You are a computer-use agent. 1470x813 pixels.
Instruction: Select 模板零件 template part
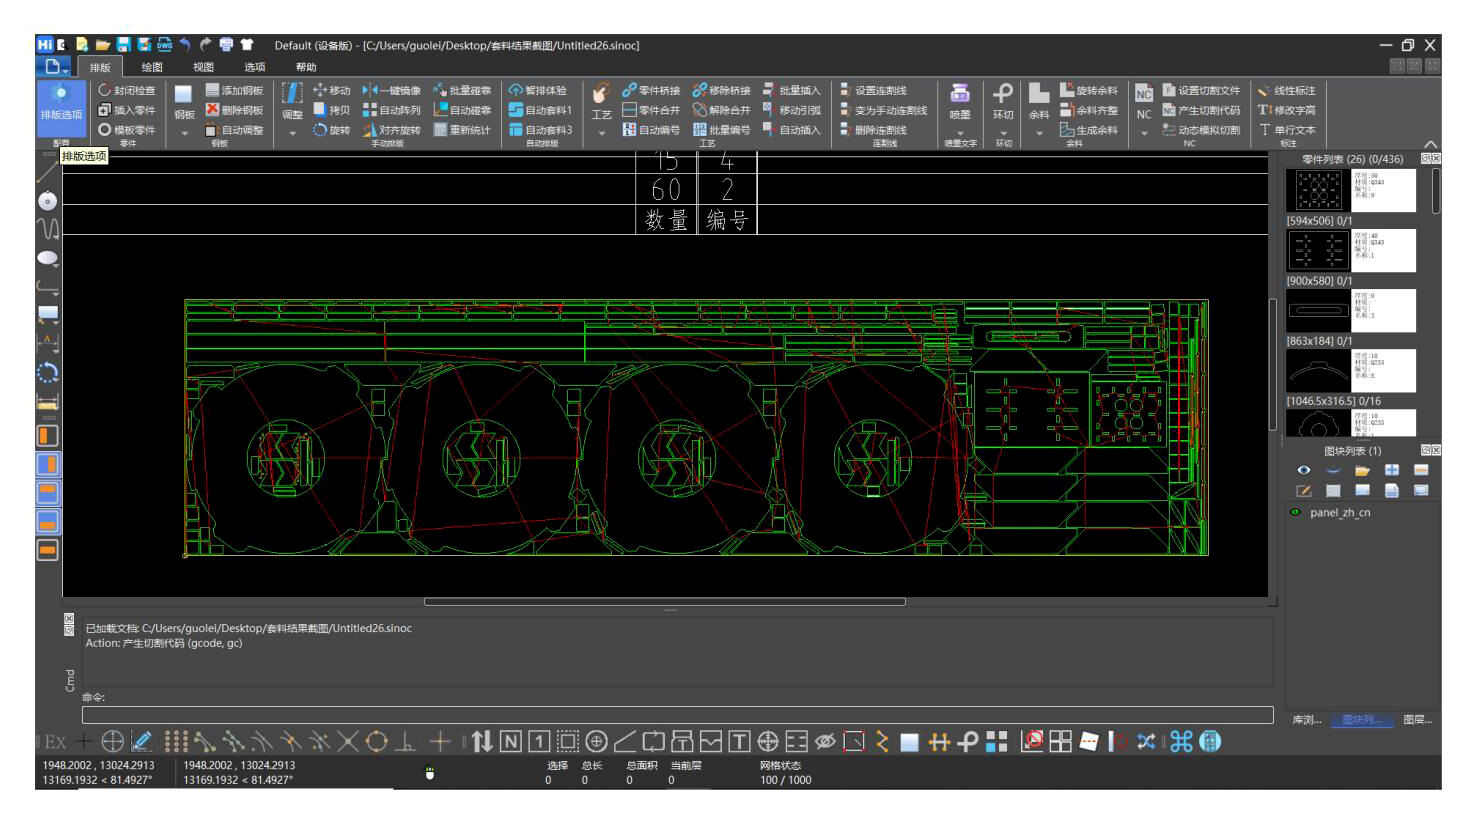[127, 130]
